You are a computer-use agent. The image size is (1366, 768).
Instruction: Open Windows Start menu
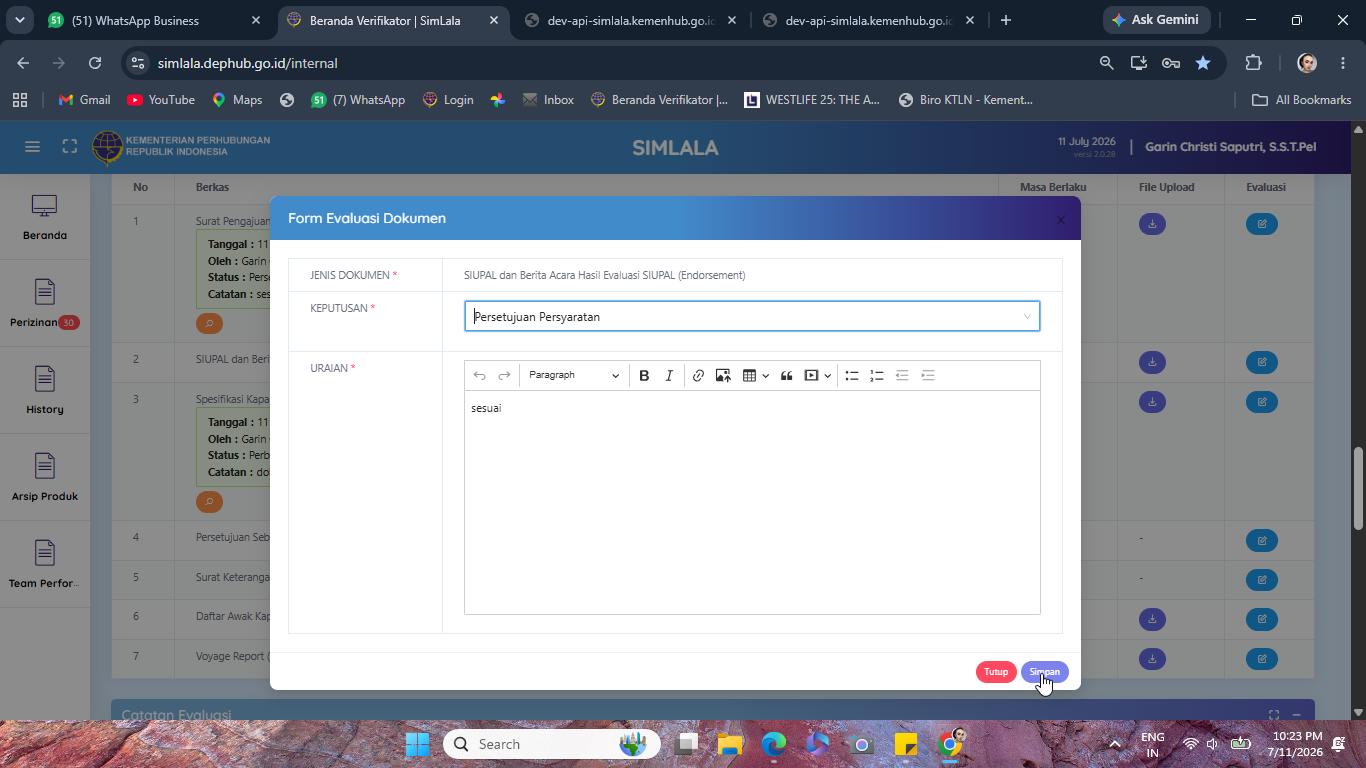coord(418,744)
